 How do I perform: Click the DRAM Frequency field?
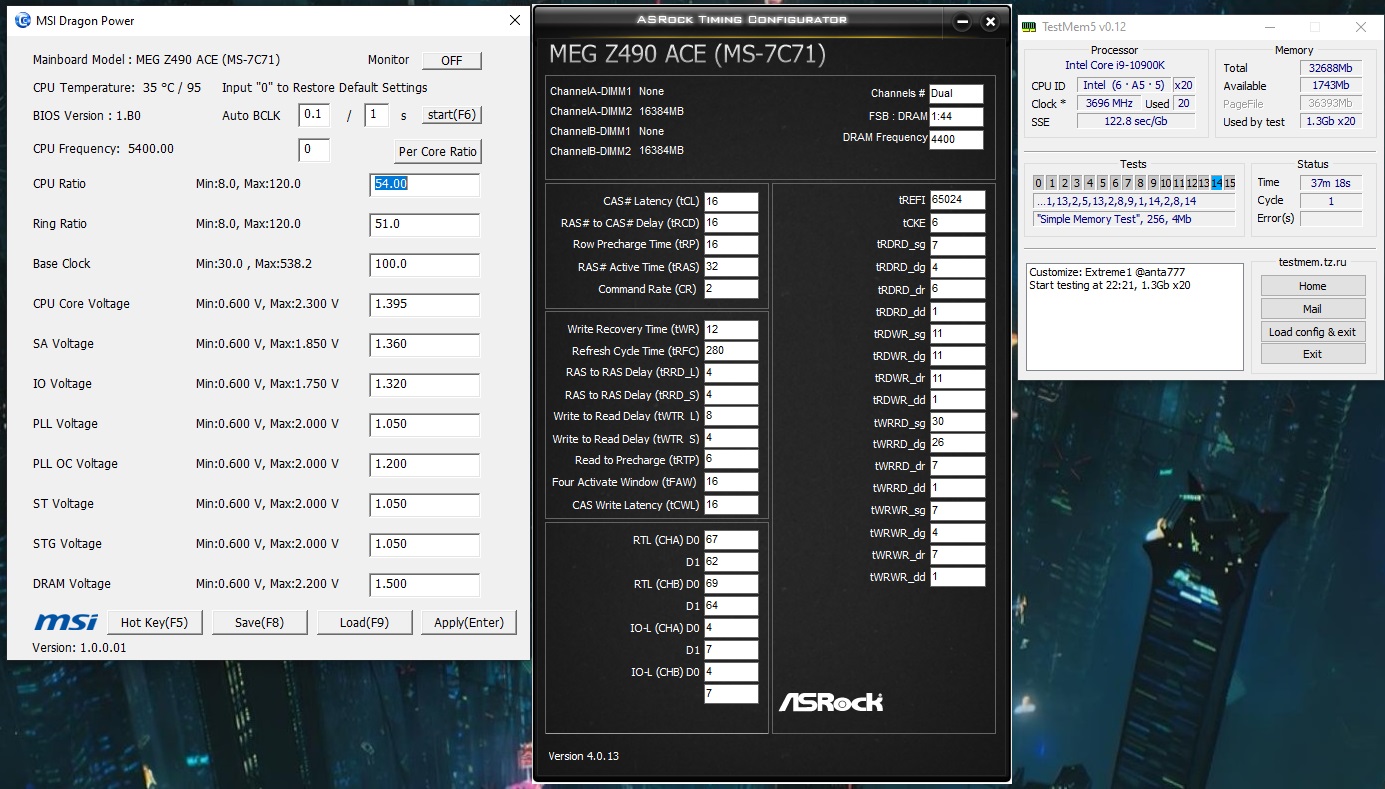[956, 140]
